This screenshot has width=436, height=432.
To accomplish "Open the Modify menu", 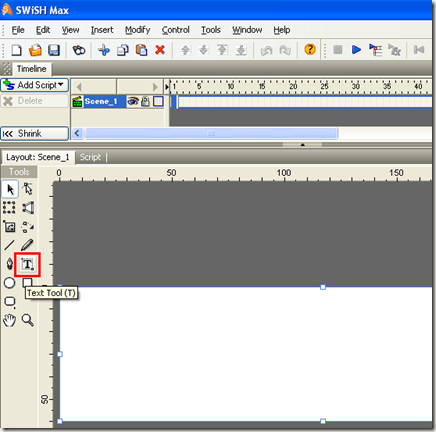I will pyautogui.click(x=138, y=30).
